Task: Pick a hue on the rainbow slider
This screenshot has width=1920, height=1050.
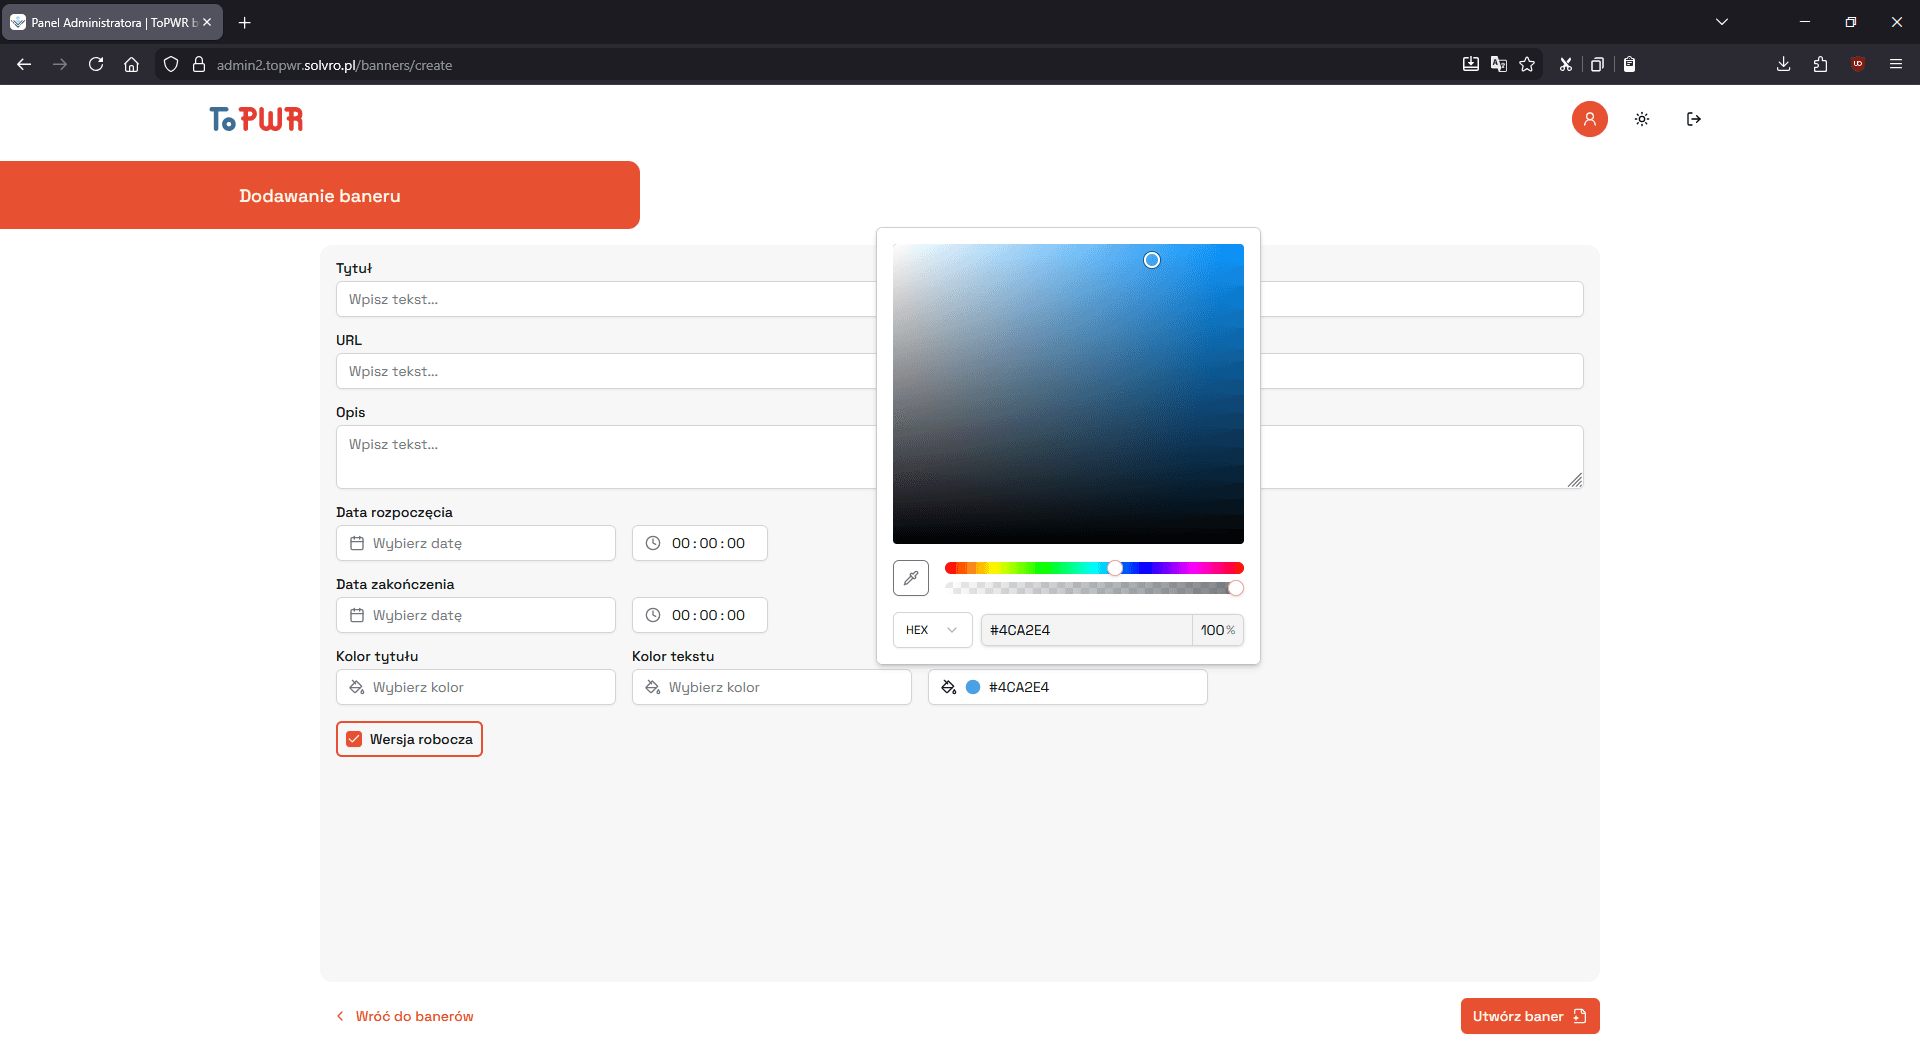Action: (1114, 568)
